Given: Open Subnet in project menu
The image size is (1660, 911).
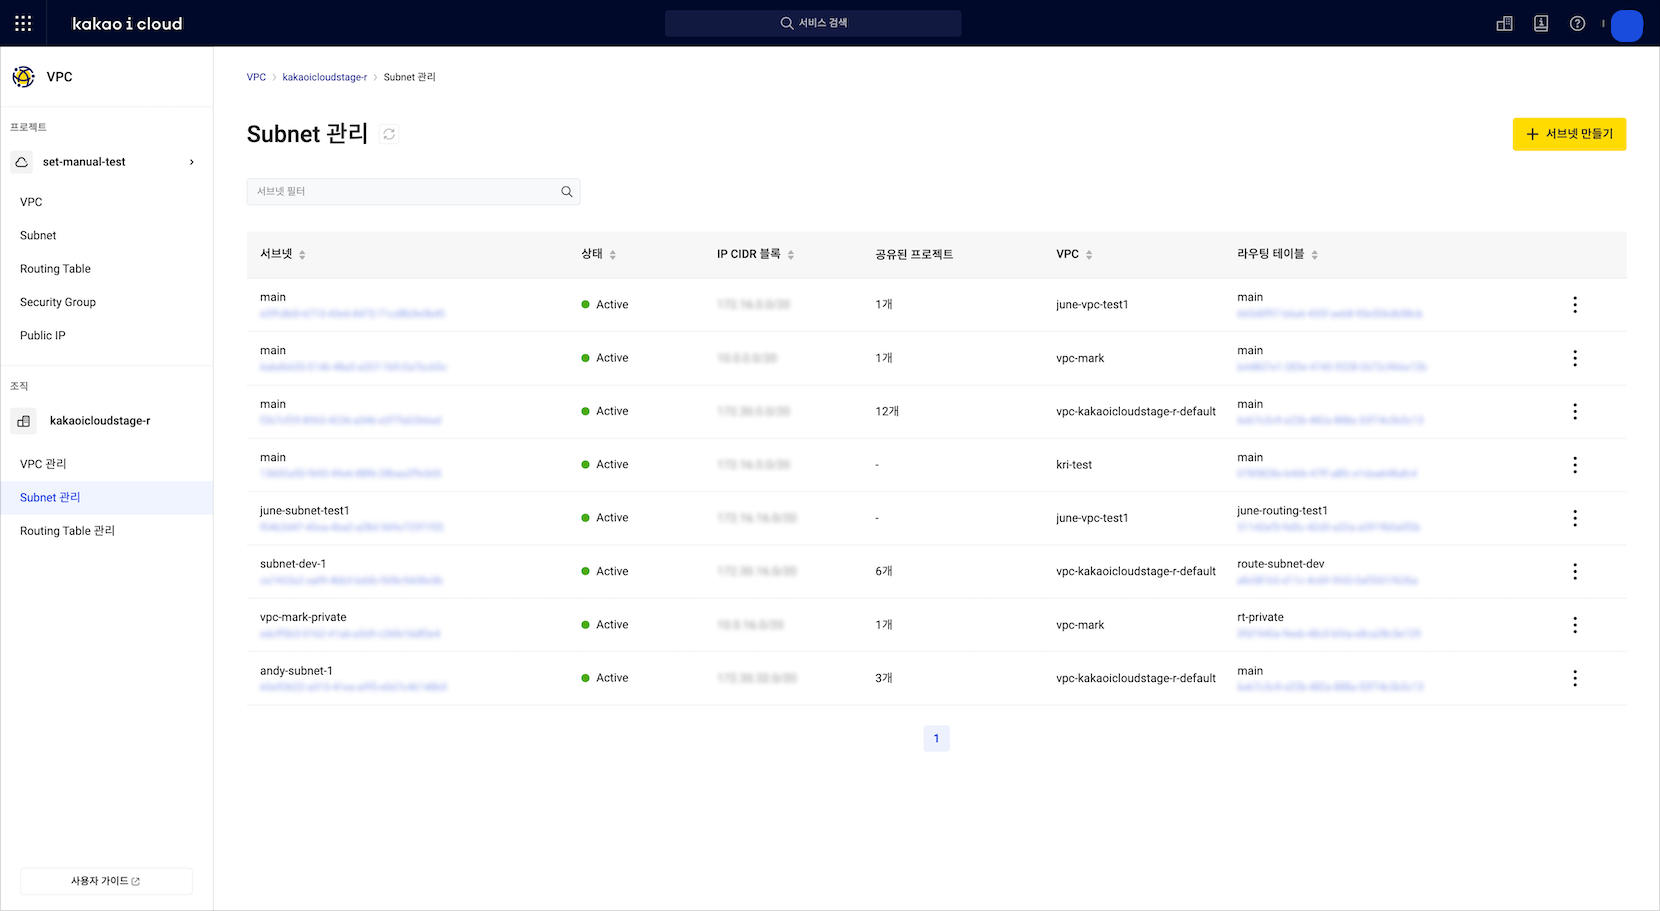Looking at the screenshot, I should [38, 235].
